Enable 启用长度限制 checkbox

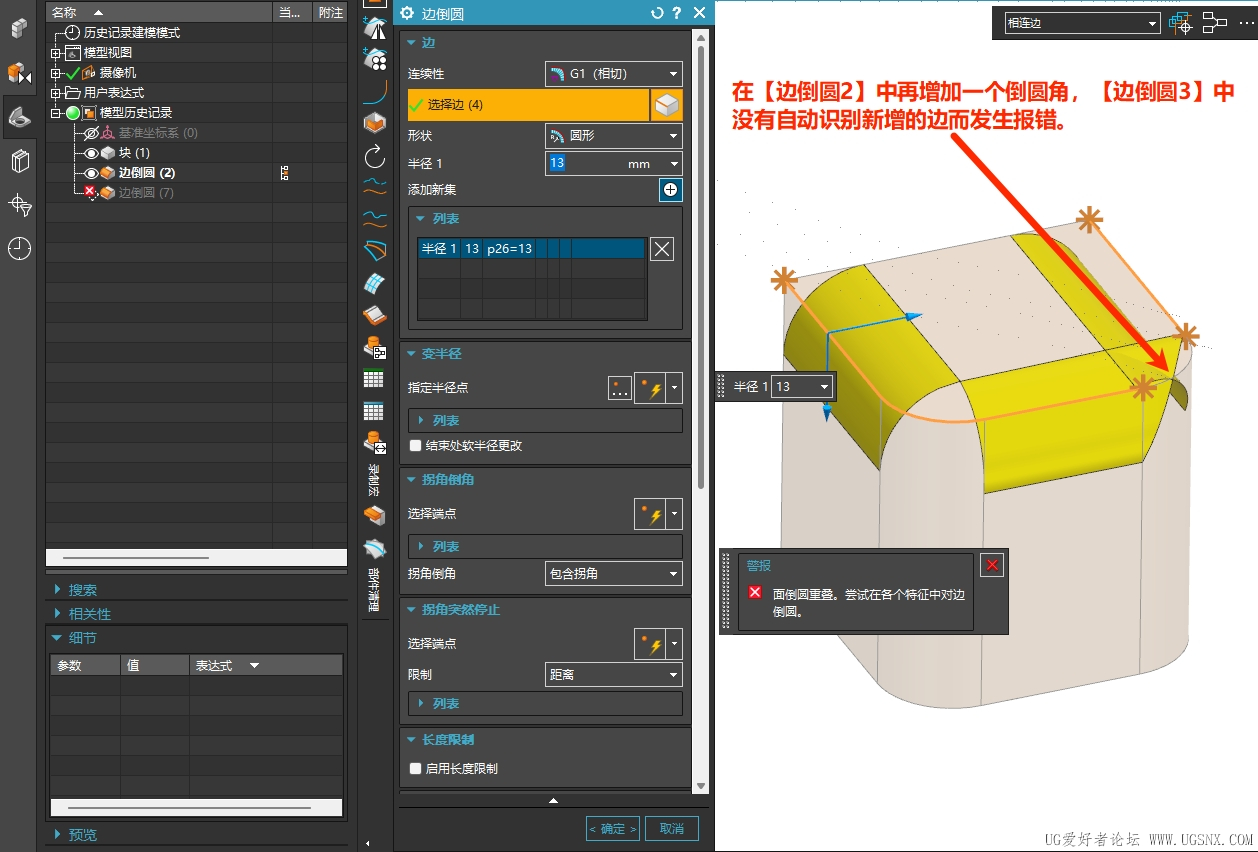click(x=416, y=769)
